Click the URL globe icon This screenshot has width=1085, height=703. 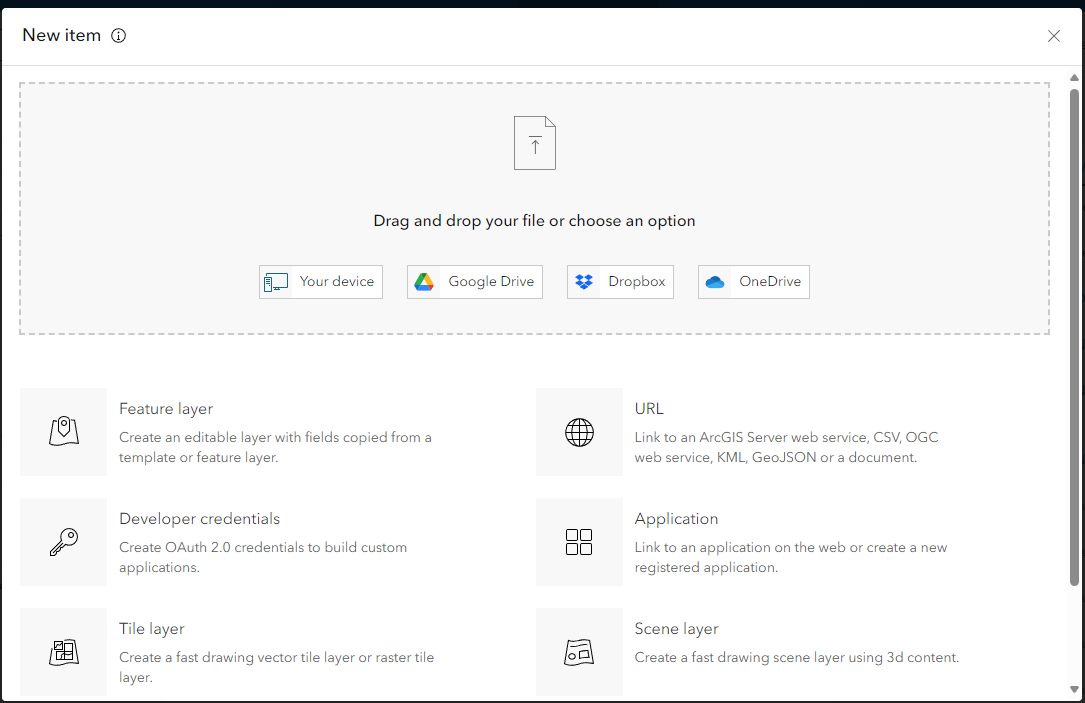coord(579,432)
